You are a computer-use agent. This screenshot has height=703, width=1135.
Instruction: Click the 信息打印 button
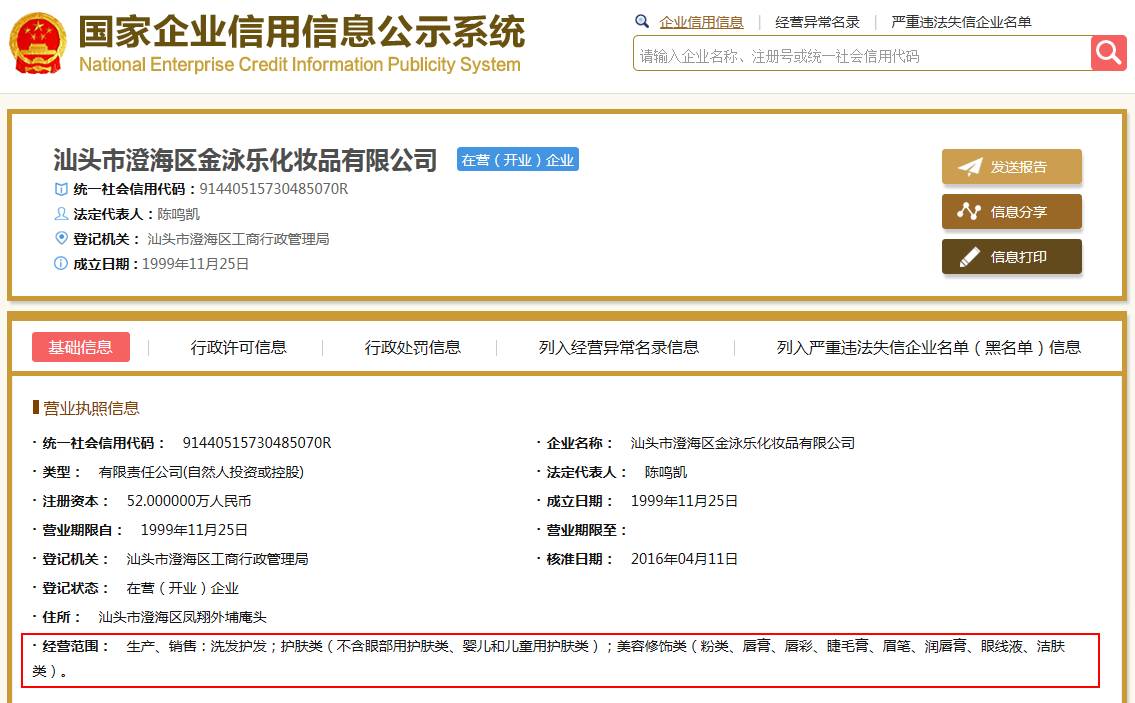(x=1011, y=257)
